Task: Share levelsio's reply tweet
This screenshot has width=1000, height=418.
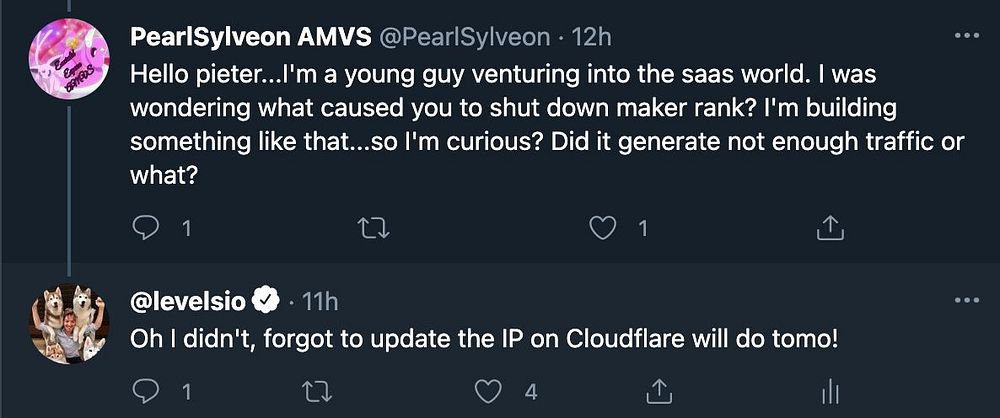Action: point(660,390)
